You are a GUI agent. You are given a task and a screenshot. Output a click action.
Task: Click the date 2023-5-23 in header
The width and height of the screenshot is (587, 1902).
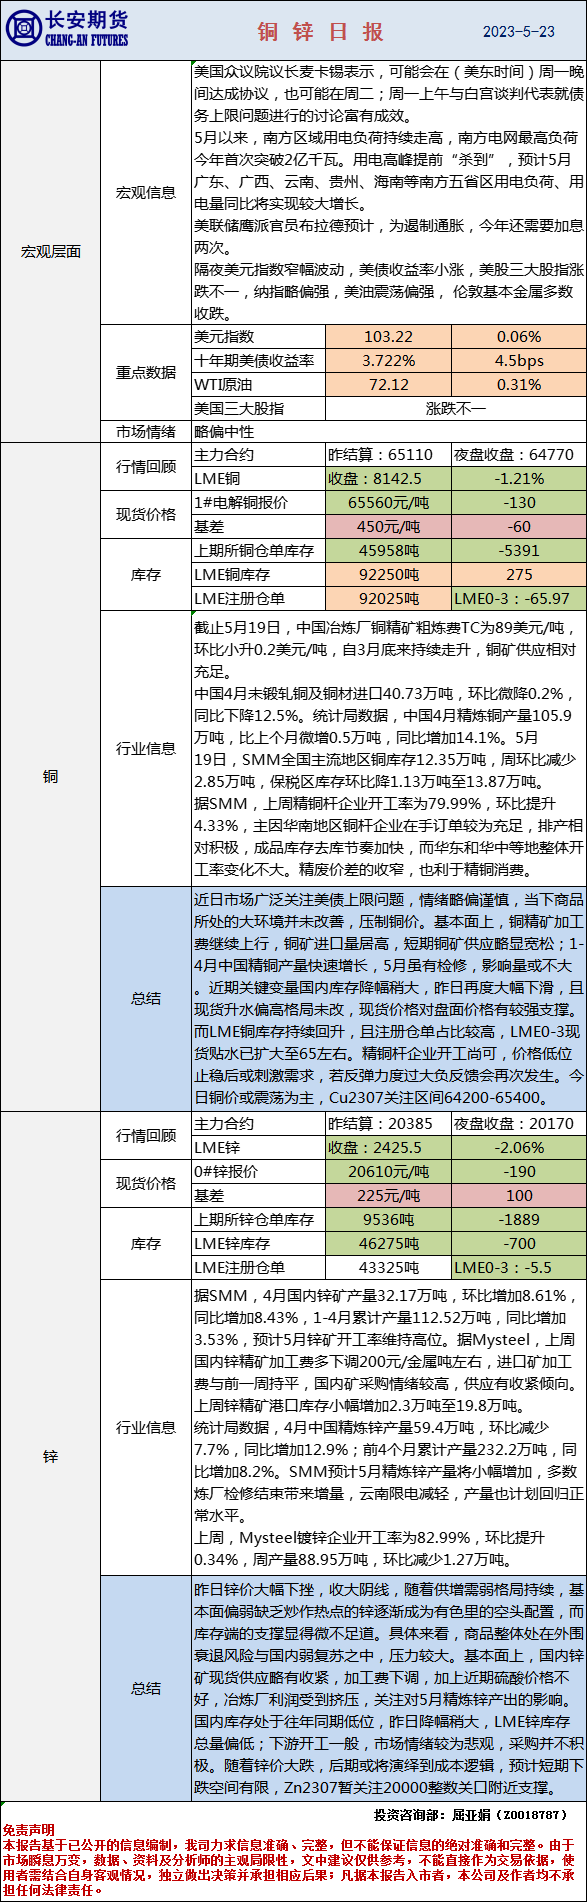coord(518,31)
